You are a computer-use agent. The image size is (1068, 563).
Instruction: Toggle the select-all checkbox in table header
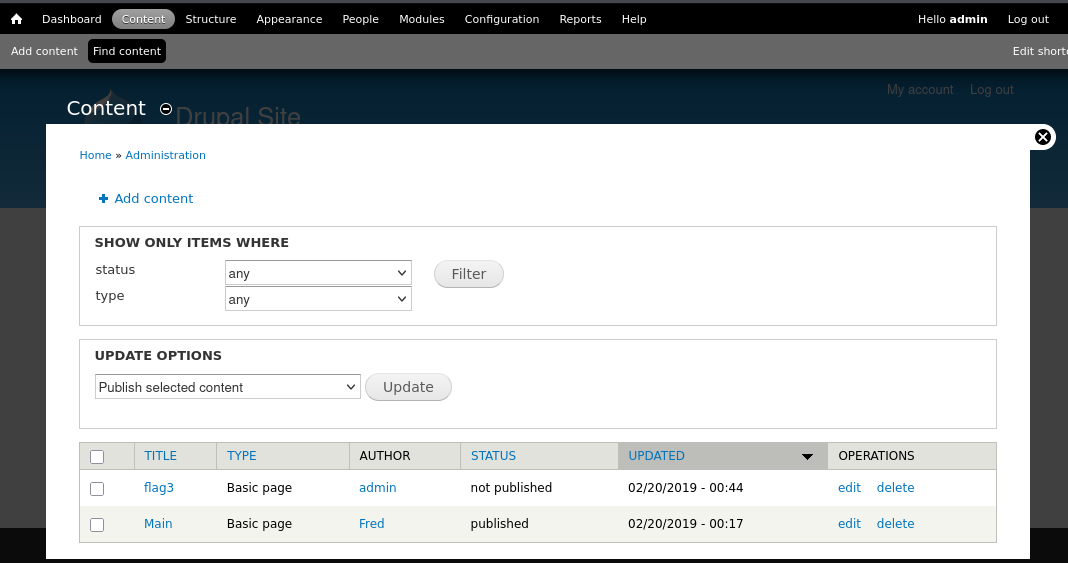tap(97, 457)
